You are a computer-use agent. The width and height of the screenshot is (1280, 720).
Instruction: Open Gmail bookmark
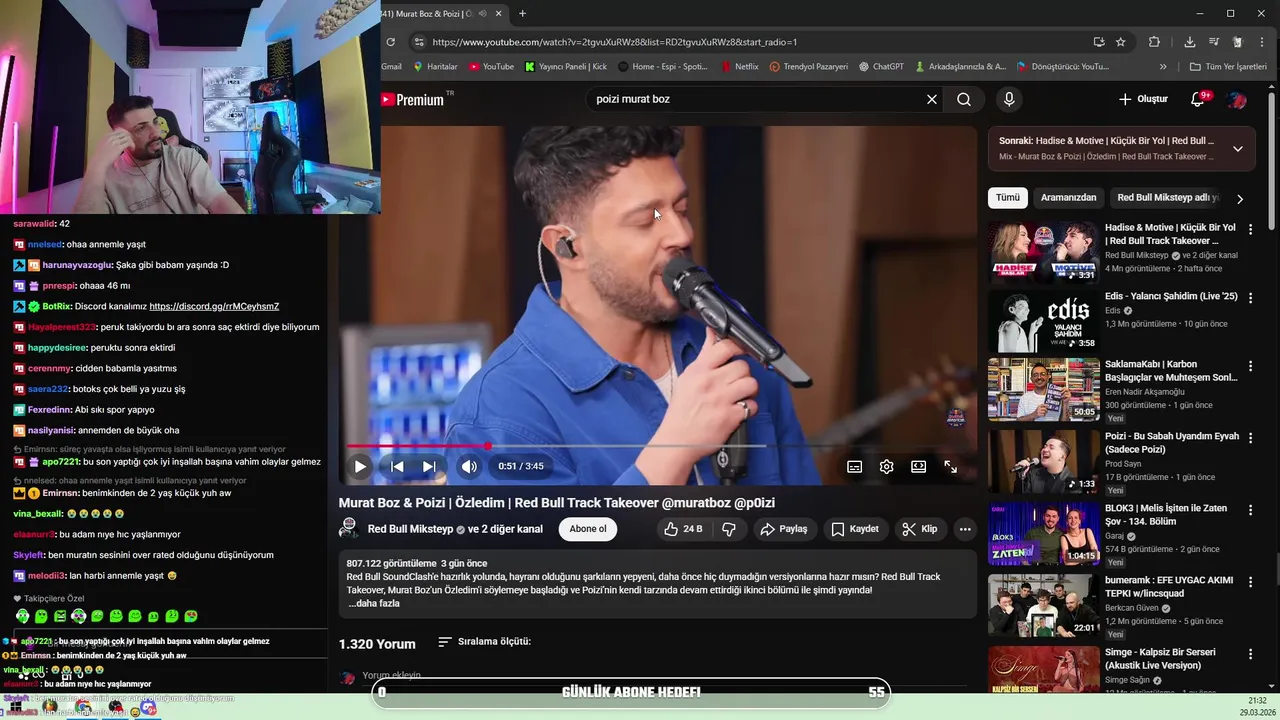[391, 67]
